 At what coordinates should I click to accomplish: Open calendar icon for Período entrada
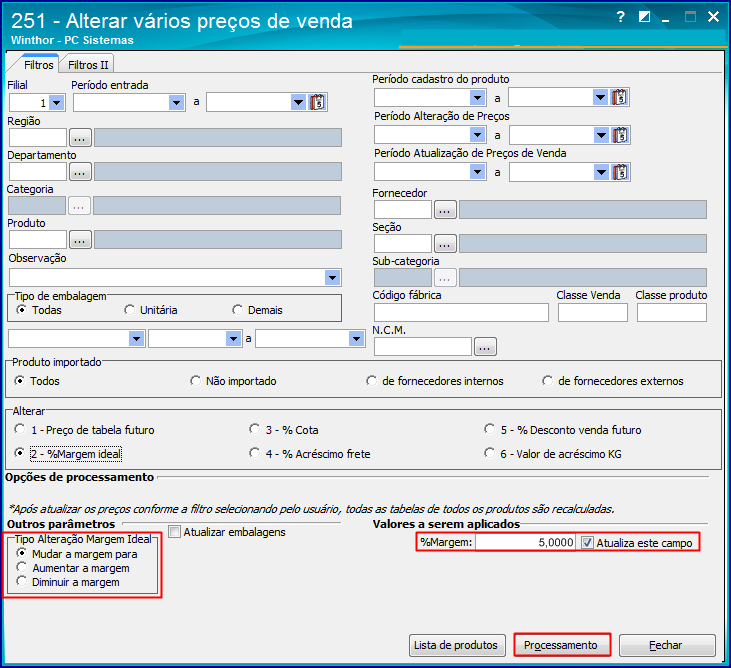(x=317, y=102)
